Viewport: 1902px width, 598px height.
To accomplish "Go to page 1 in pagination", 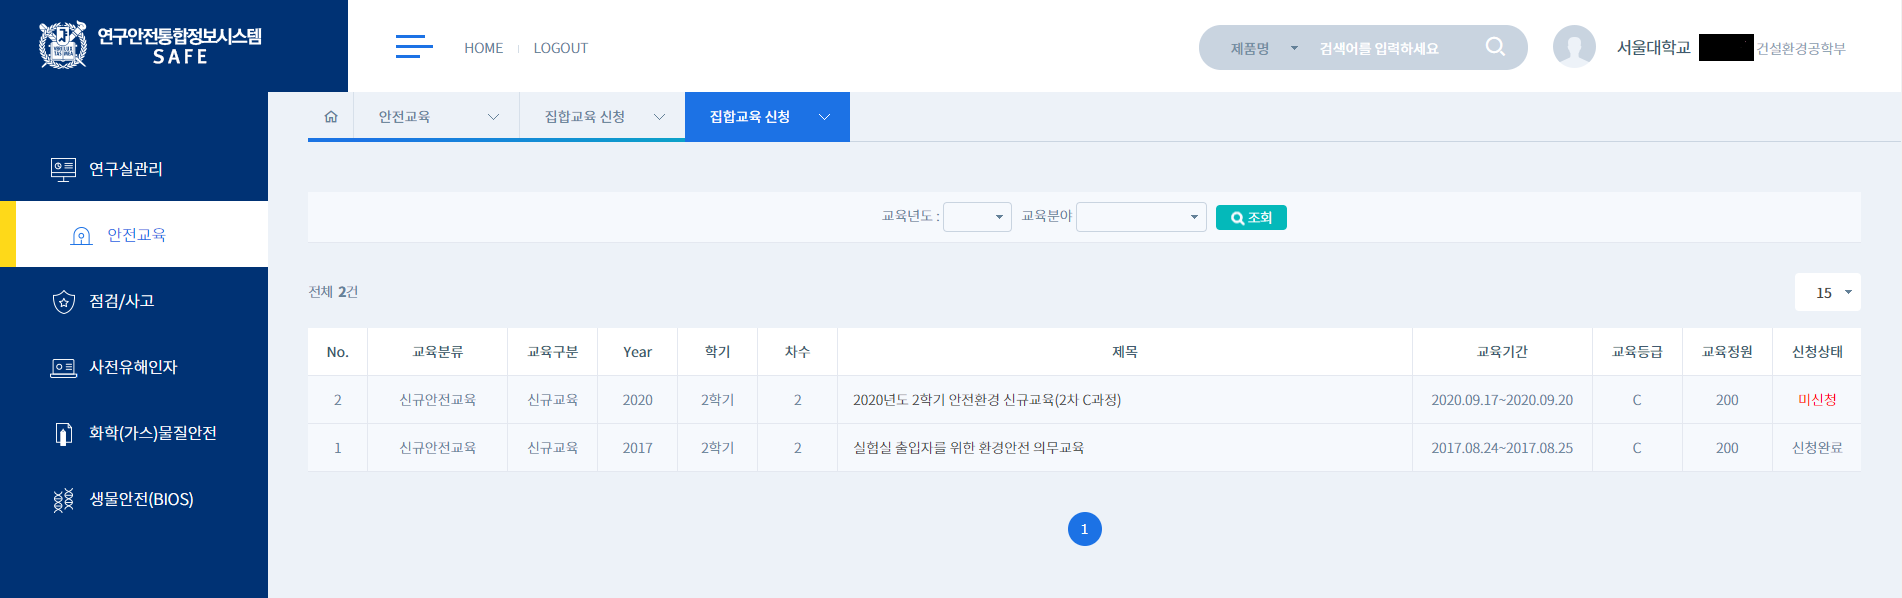I will (1084, 529).
